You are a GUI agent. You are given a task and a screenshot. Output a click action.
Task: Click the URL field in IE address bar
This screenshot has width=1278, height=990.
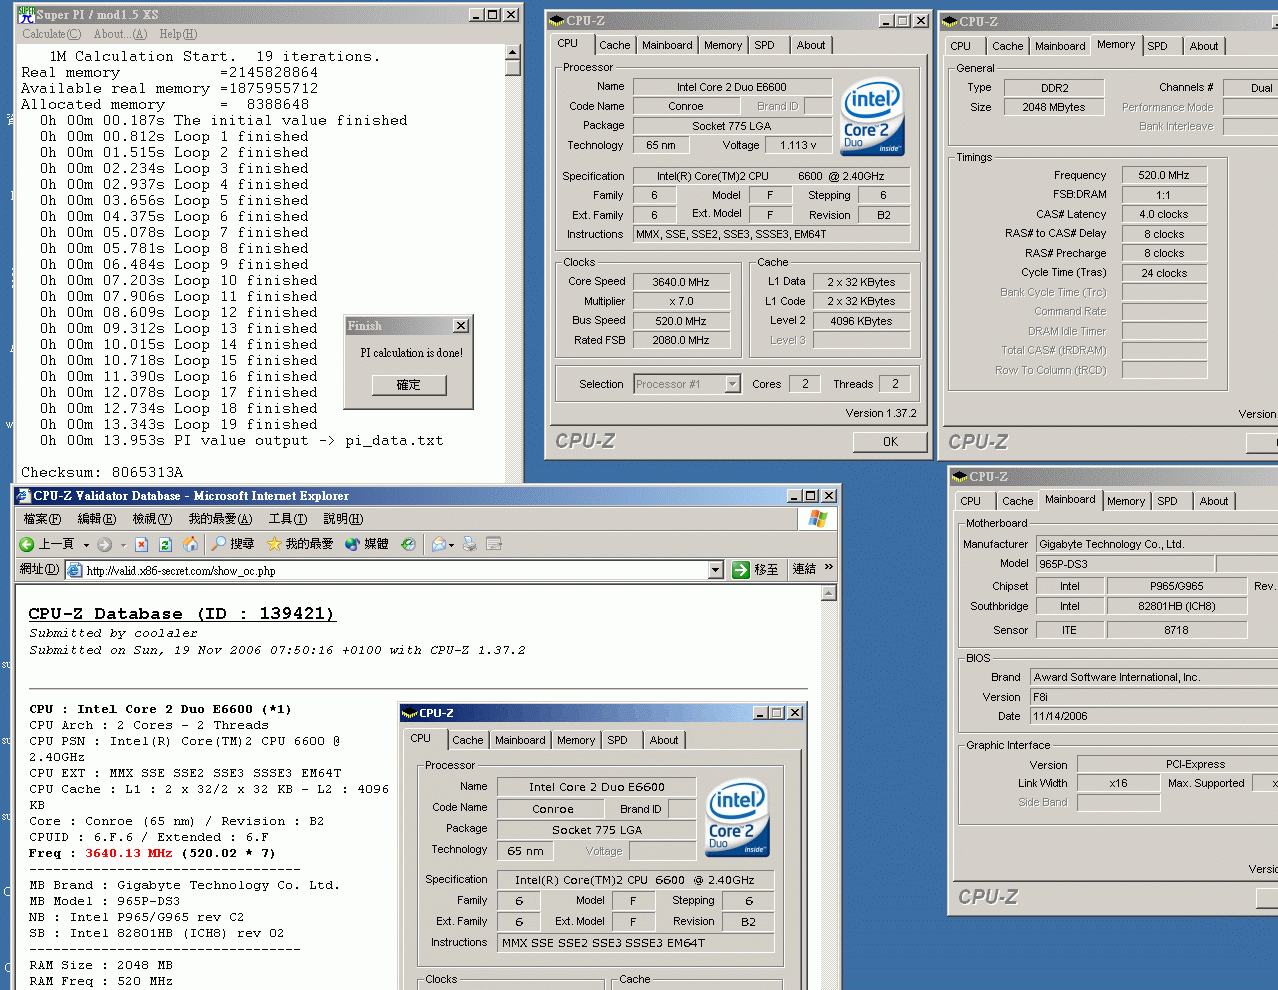point(395,571)
